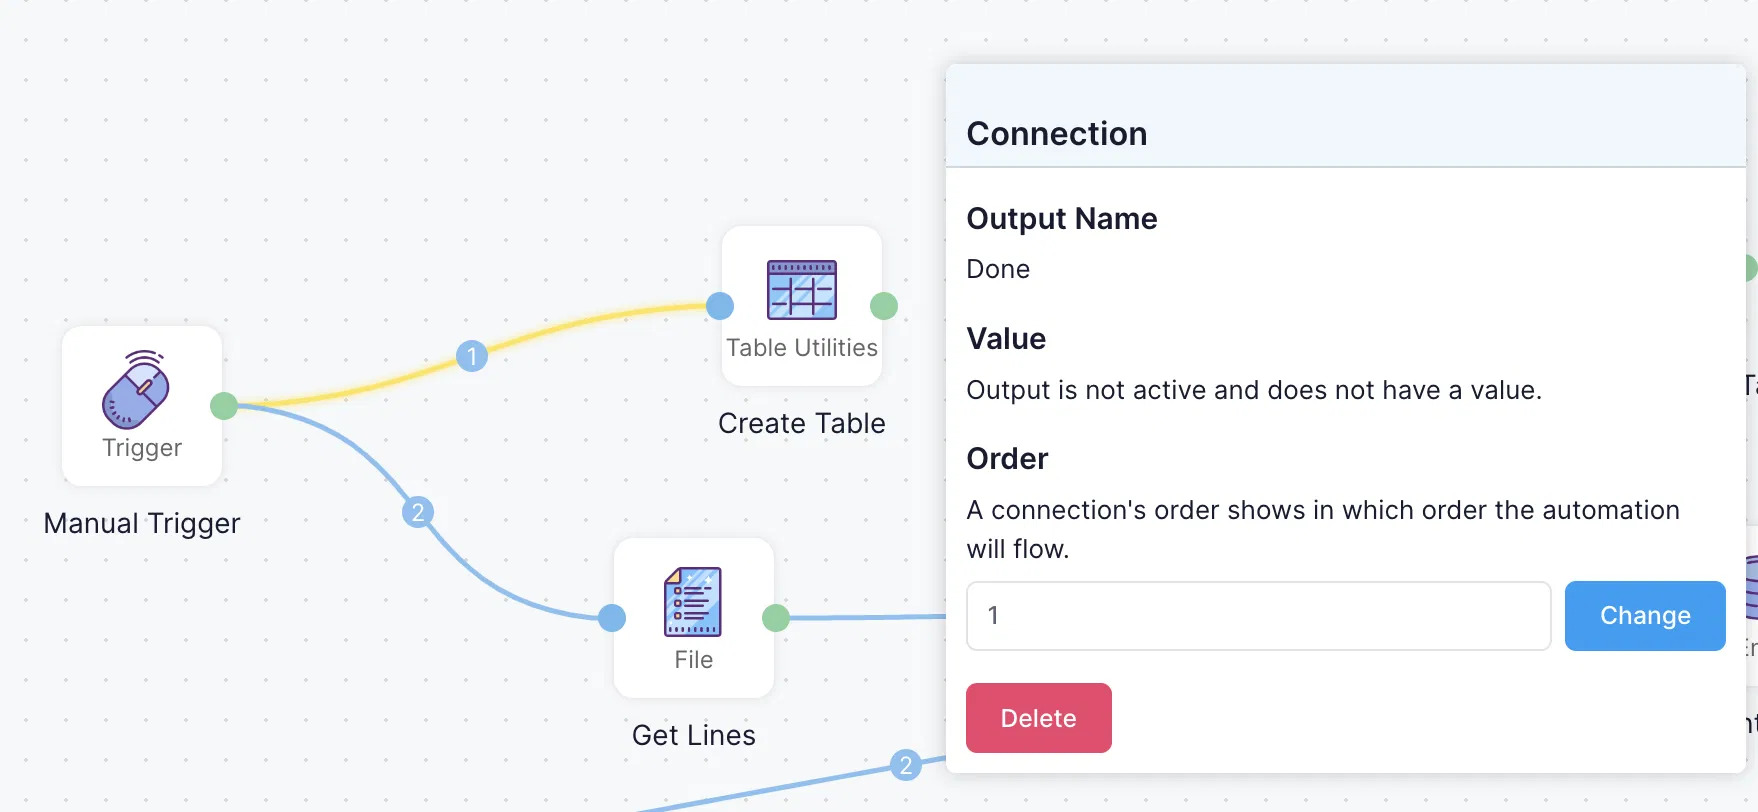Click blue input port on File node
1758x812 pixels.
[x=612, y=618]
